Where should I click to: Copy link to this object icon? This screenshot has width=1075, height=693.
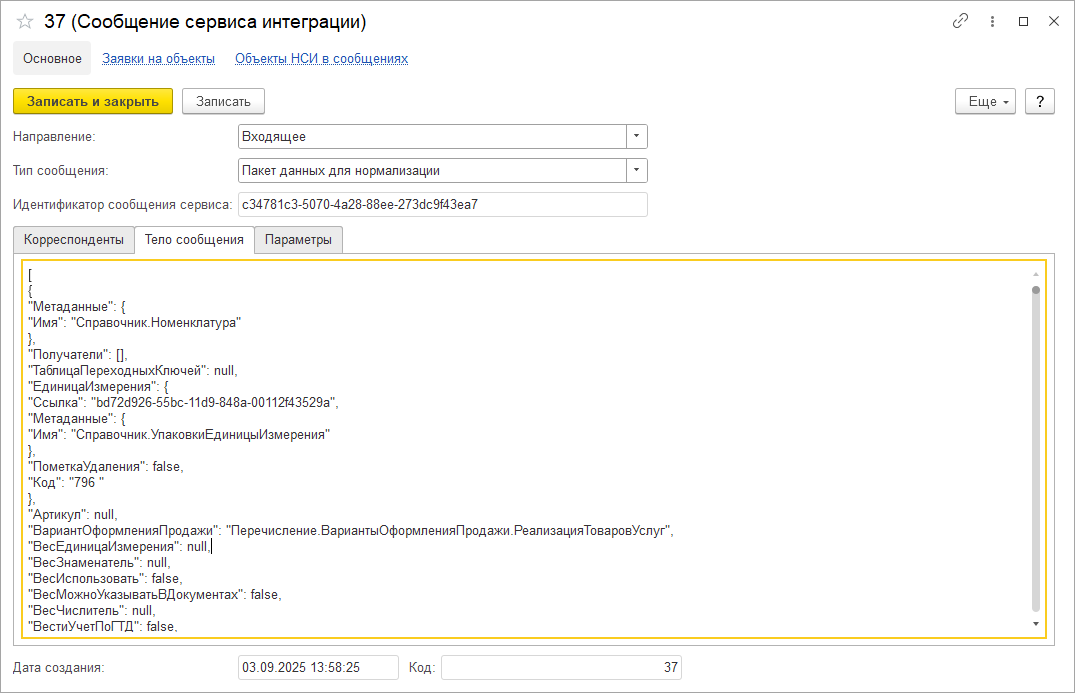tap(961, 21)
